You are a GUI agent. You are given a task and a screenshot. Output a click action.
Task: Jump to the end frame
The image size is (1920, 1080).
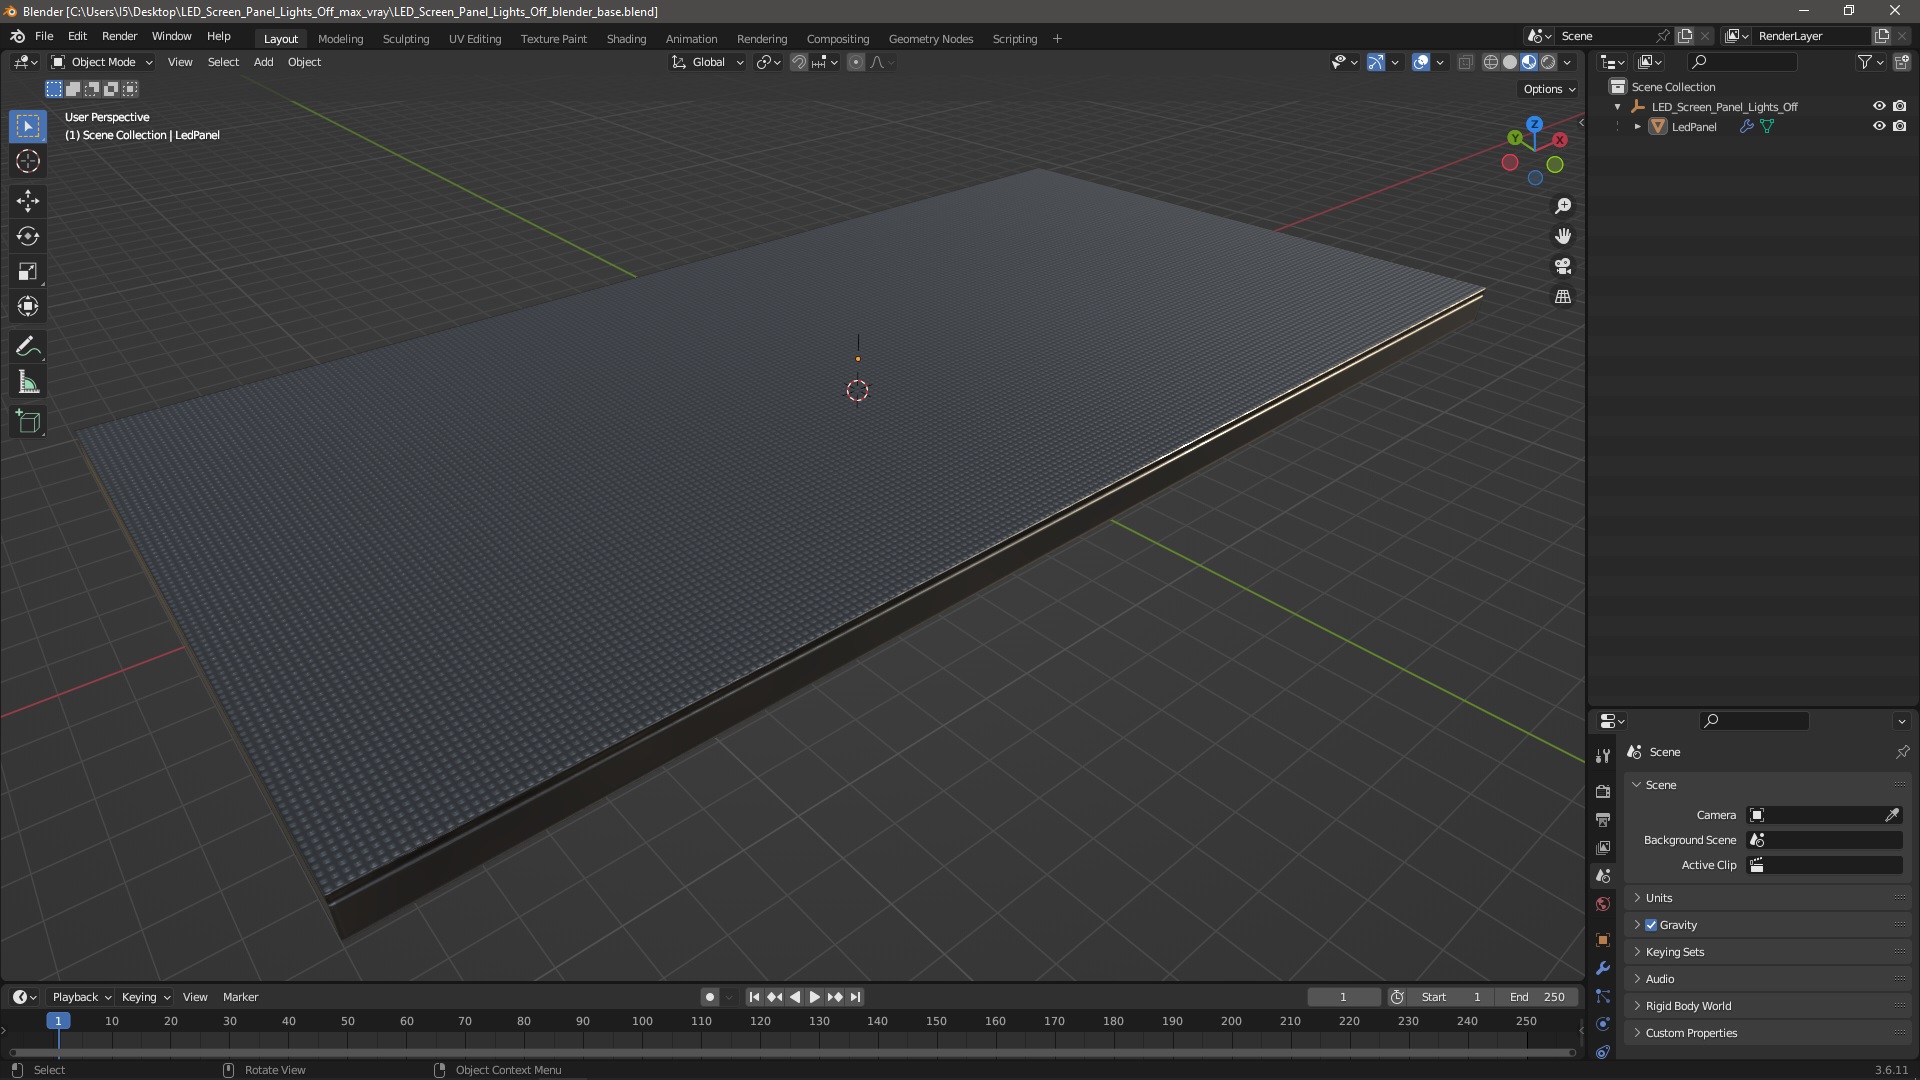(855, 997)
